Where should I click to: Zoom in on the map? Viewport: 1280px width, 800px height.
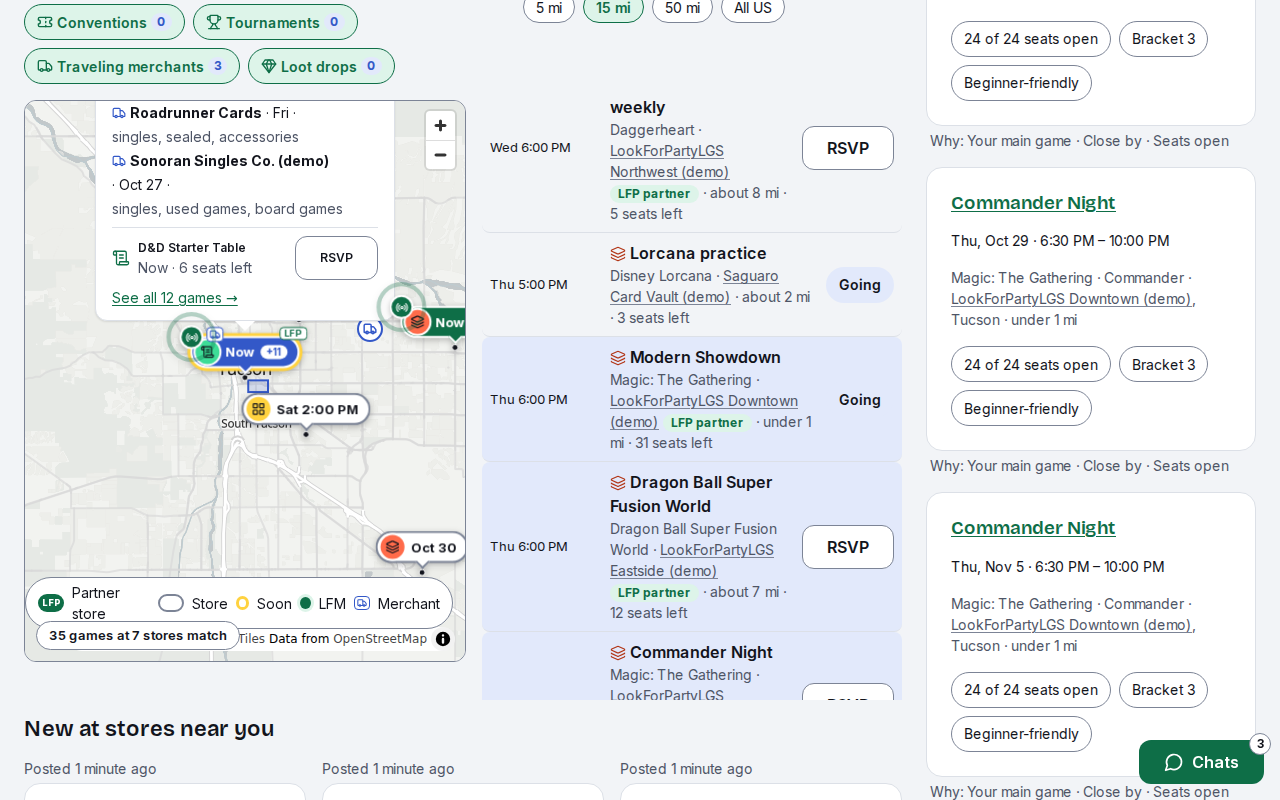point(440,126)
